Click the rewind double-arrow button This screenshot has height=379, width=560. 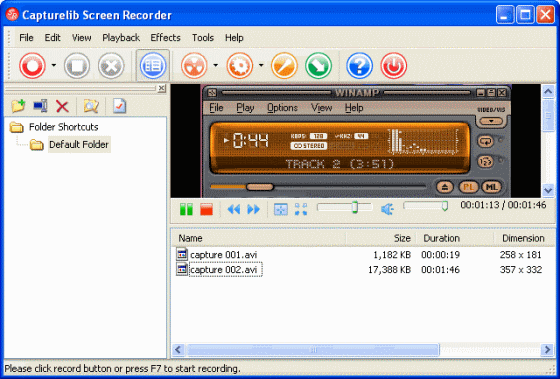(x=234, y=209)
